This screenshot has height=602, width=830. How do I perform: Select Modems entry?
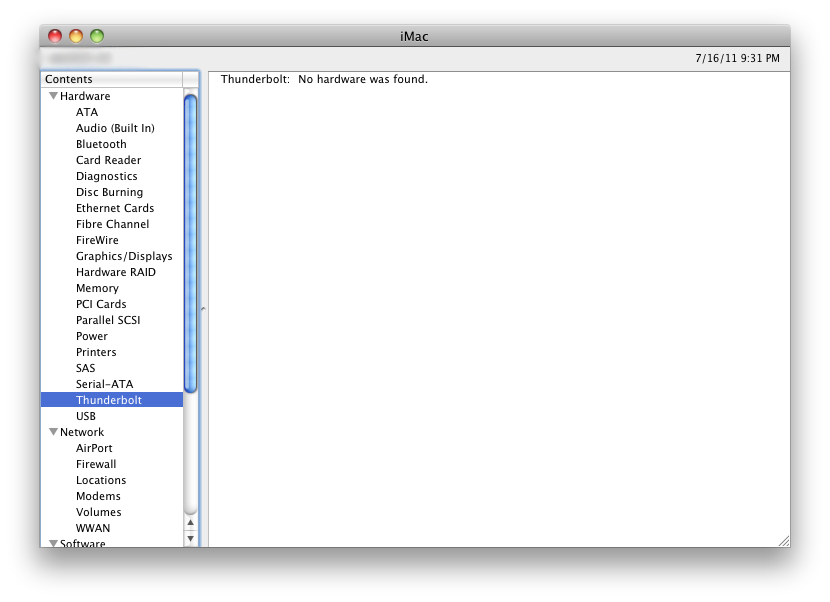tap(98, 496)
